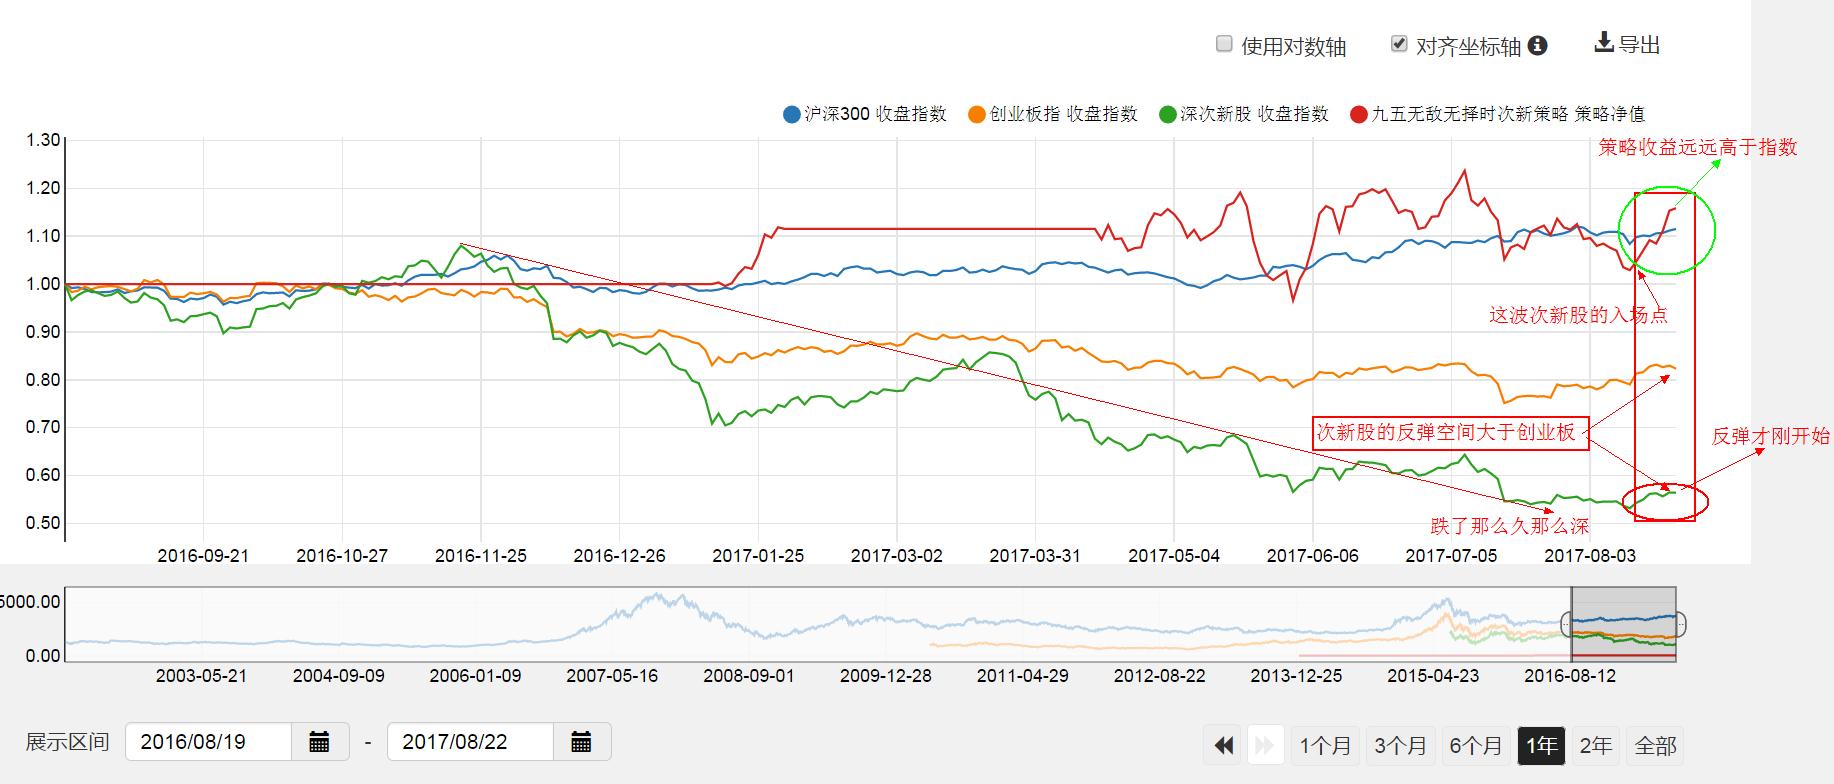Select the 1个月 range
The height and width of the screenshot is (784, 1834).
1325,745
